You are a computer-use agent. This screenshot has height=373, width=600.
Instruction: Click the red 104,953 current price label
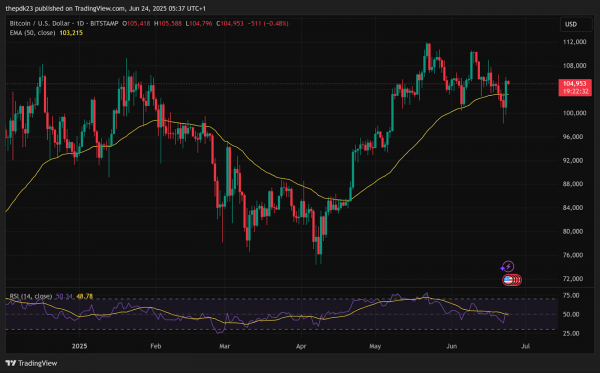tap(575, 83)
